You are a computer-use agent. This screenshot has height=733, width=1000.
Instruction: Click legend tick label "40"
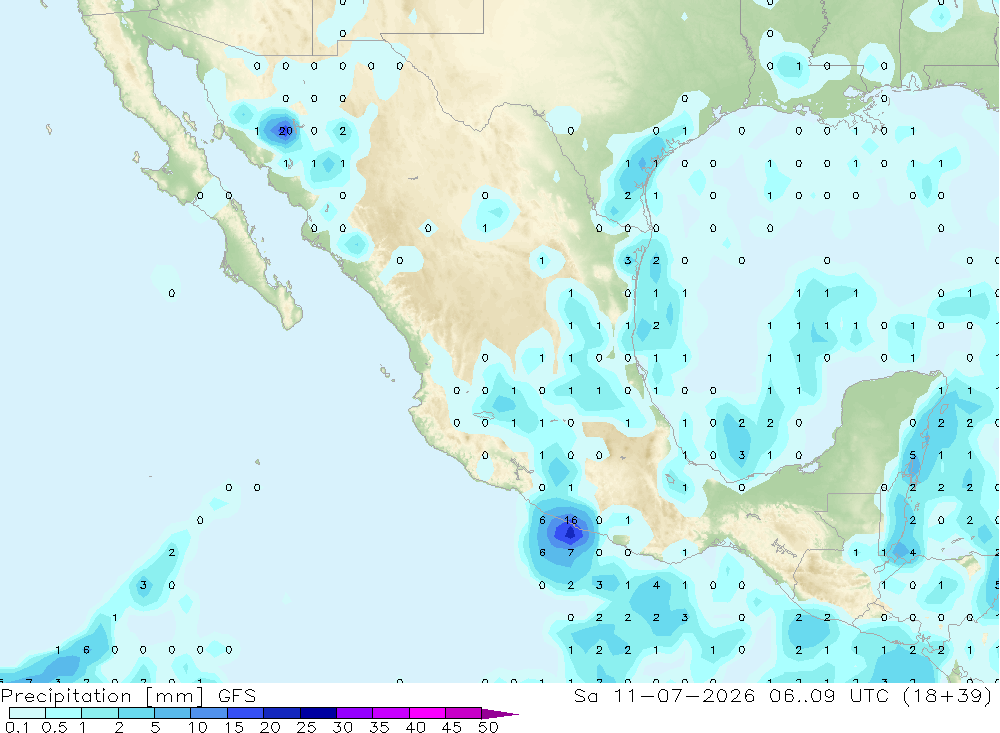[x=415, y=727]
